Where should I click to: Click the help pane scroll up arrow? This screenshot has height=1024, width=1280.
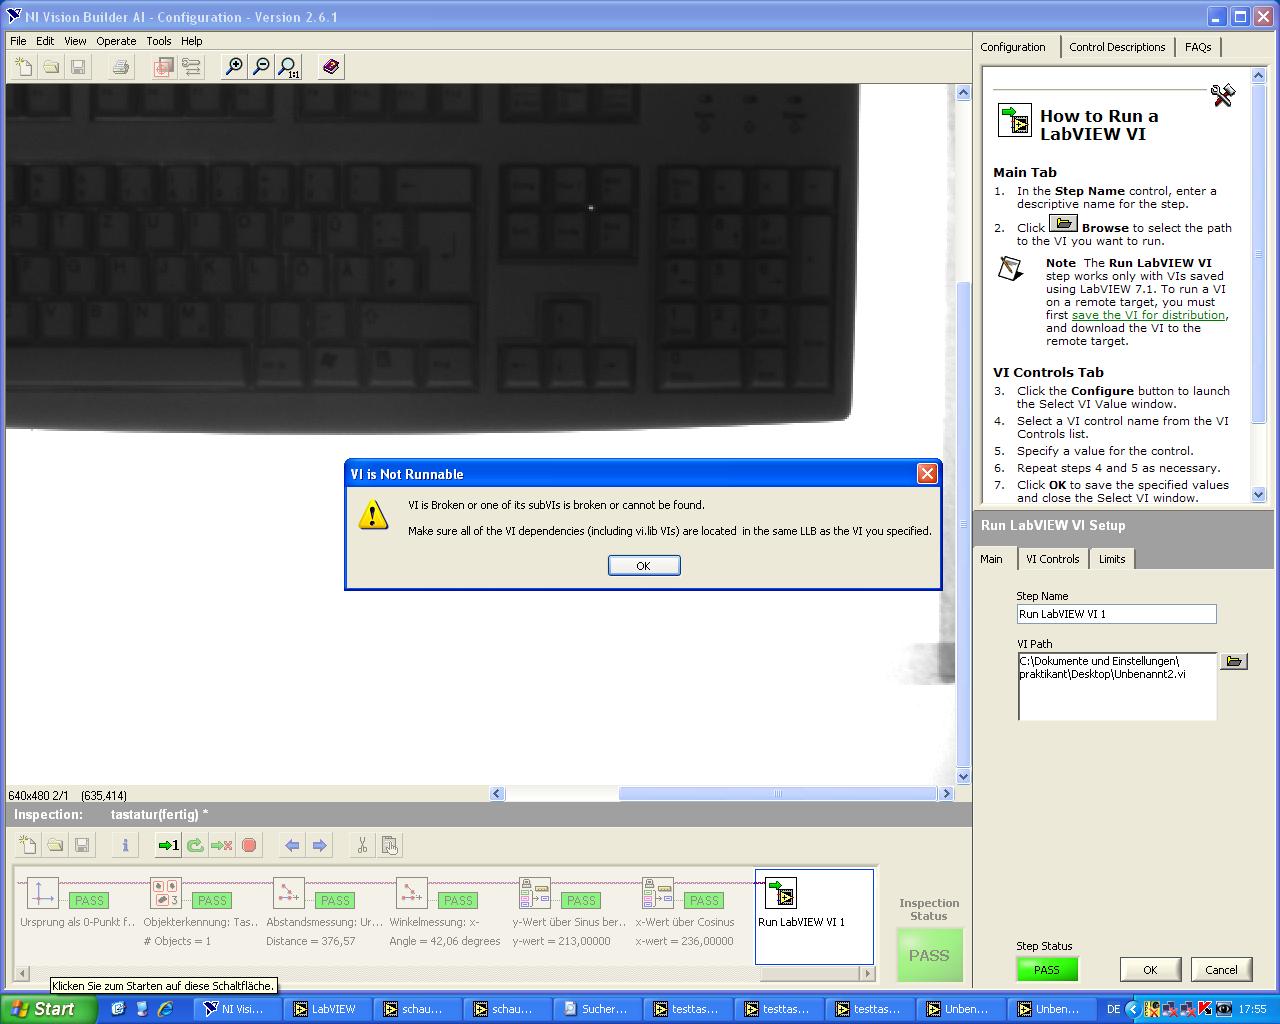(1258, 76)
